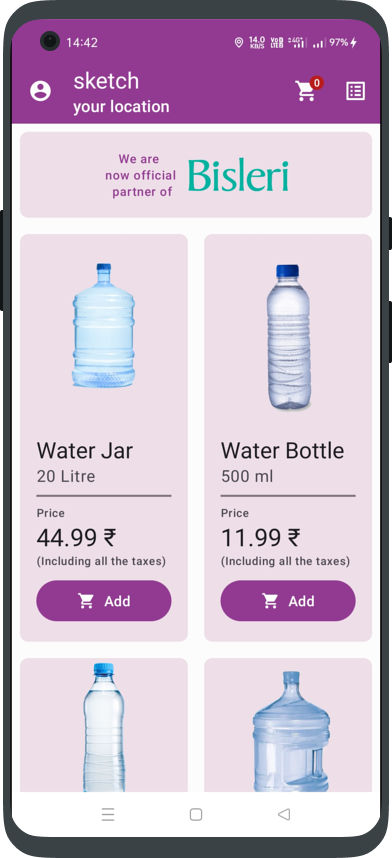Tap the Android back navigation triangle
The width and height of the screenshot is (392, 858).
pyautogui.click(x=284, y=814)
